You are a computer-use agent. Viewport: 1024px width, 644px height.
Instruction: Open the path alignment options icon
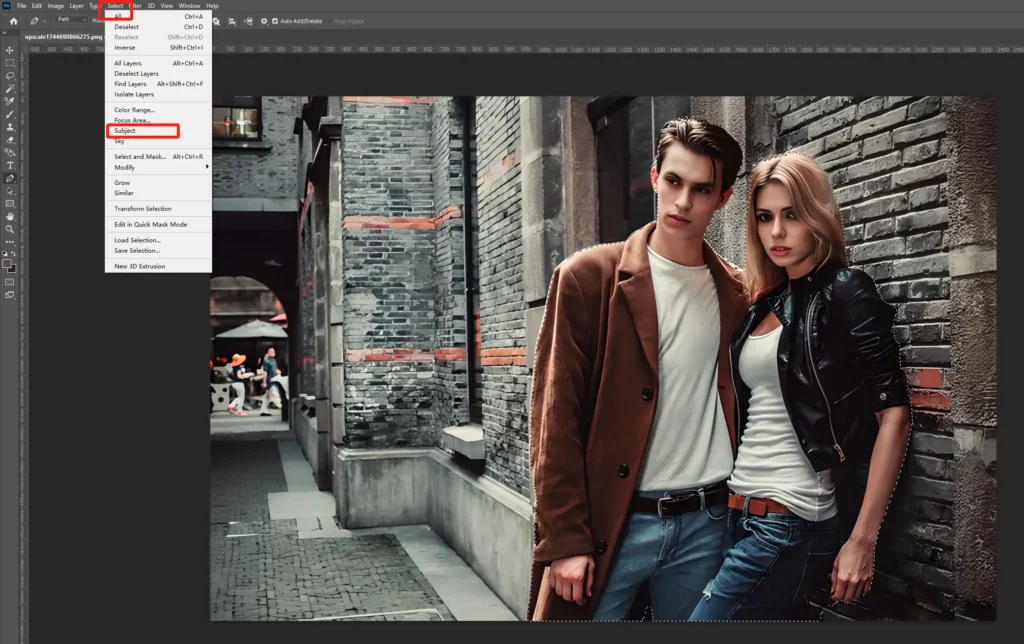(x=232, y=21)
